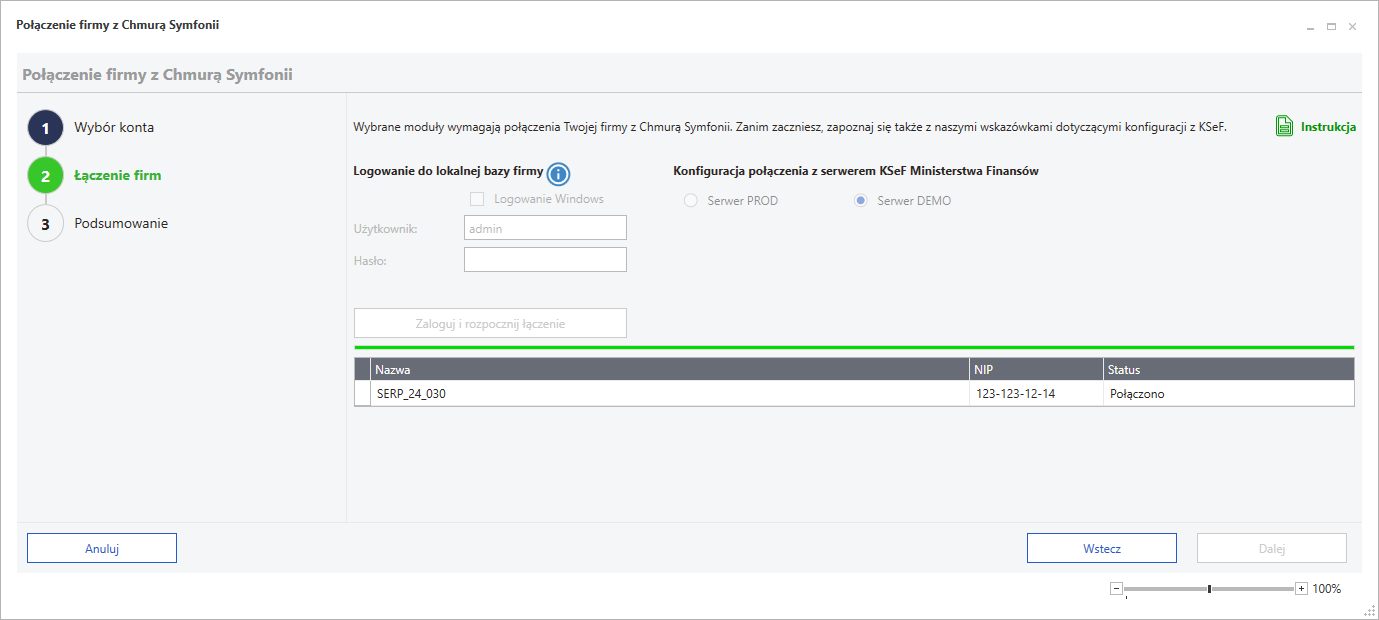Click Podsumowanie step label

pyautogui.click(x=121, y=223)
